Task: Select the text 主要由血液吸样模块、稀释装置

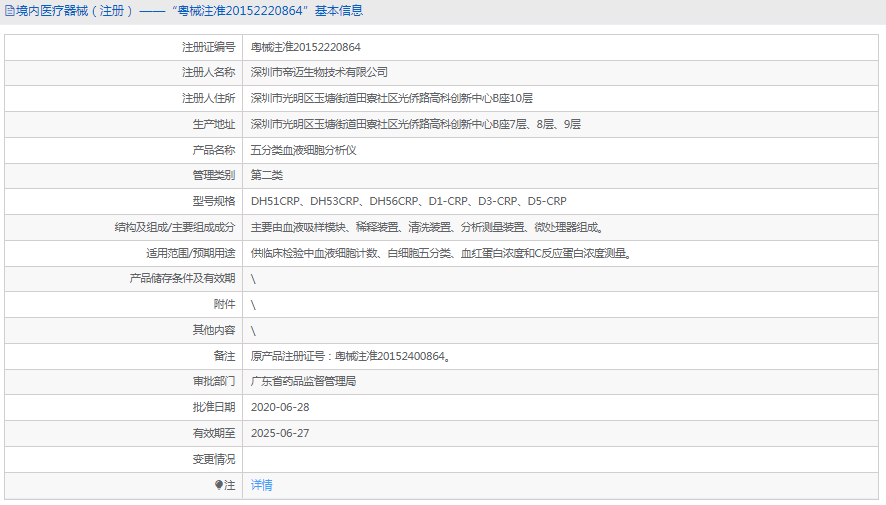Action: 324,227
